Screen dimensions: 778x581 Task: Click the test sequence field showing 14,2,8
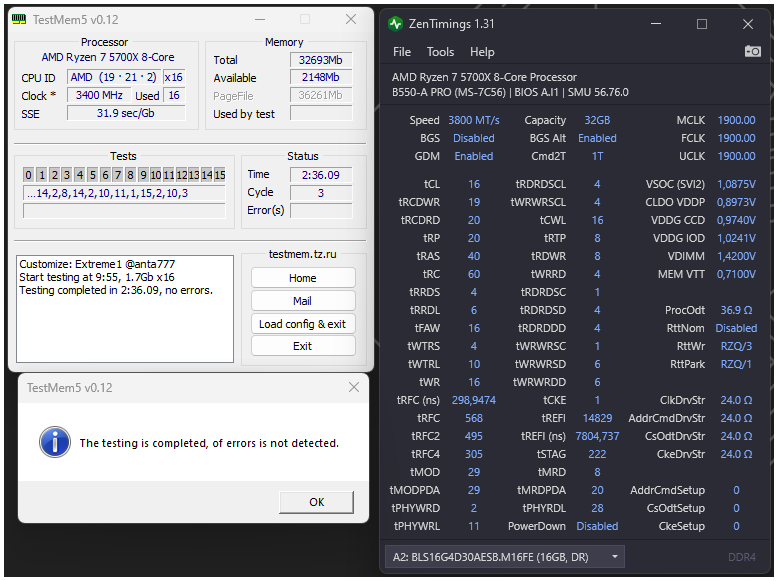point(125,193)
